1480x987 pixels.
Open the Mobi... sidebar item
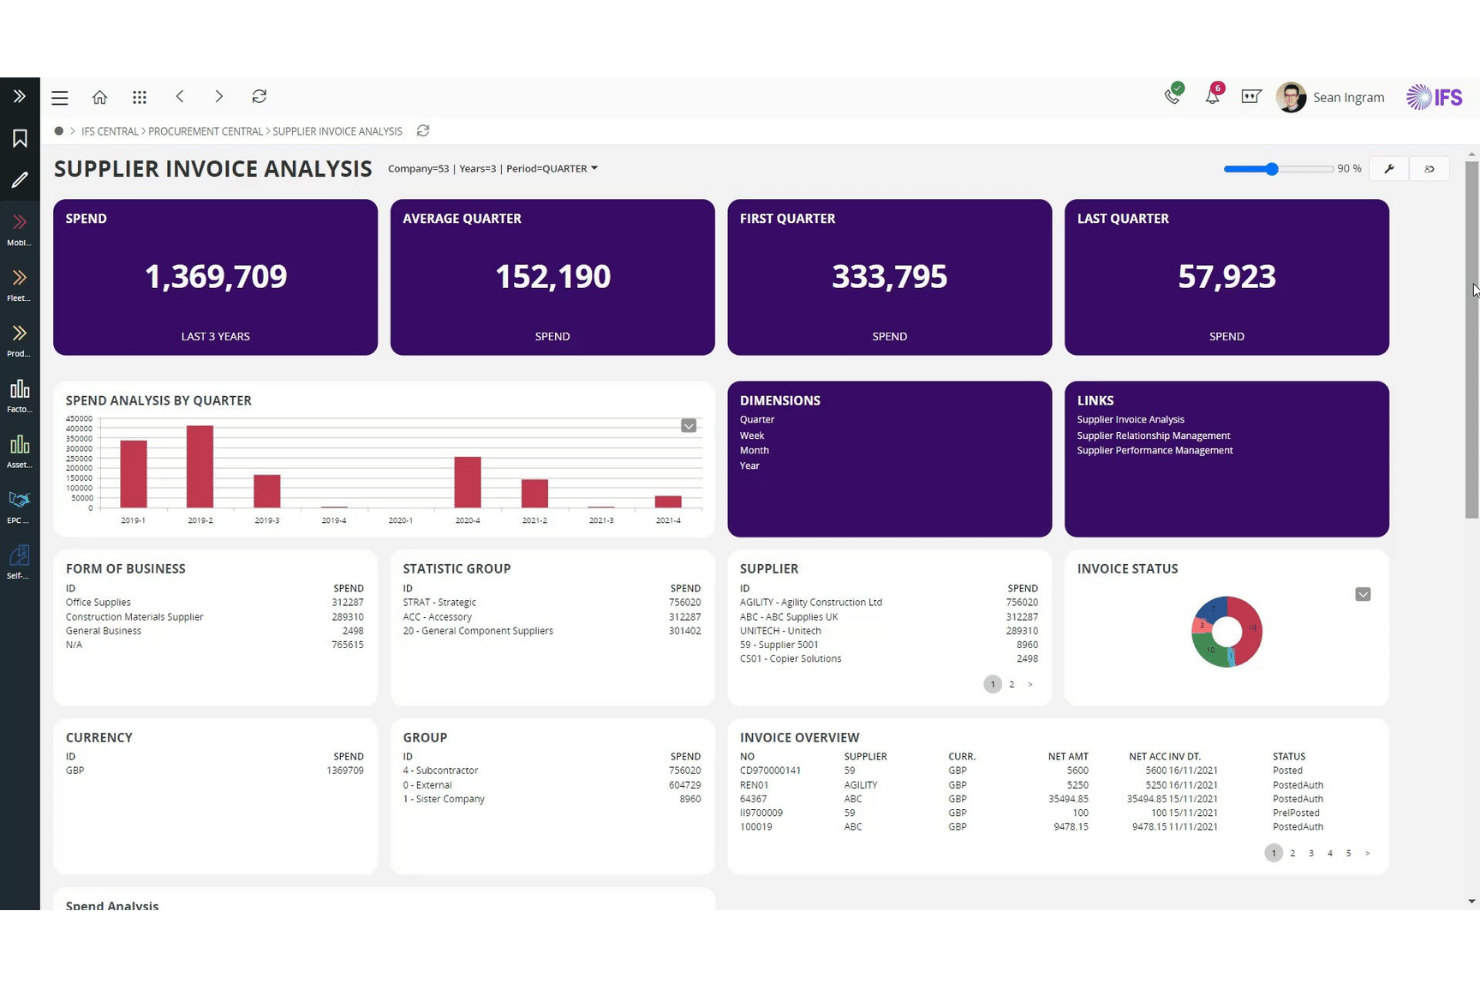coord(19,228)
